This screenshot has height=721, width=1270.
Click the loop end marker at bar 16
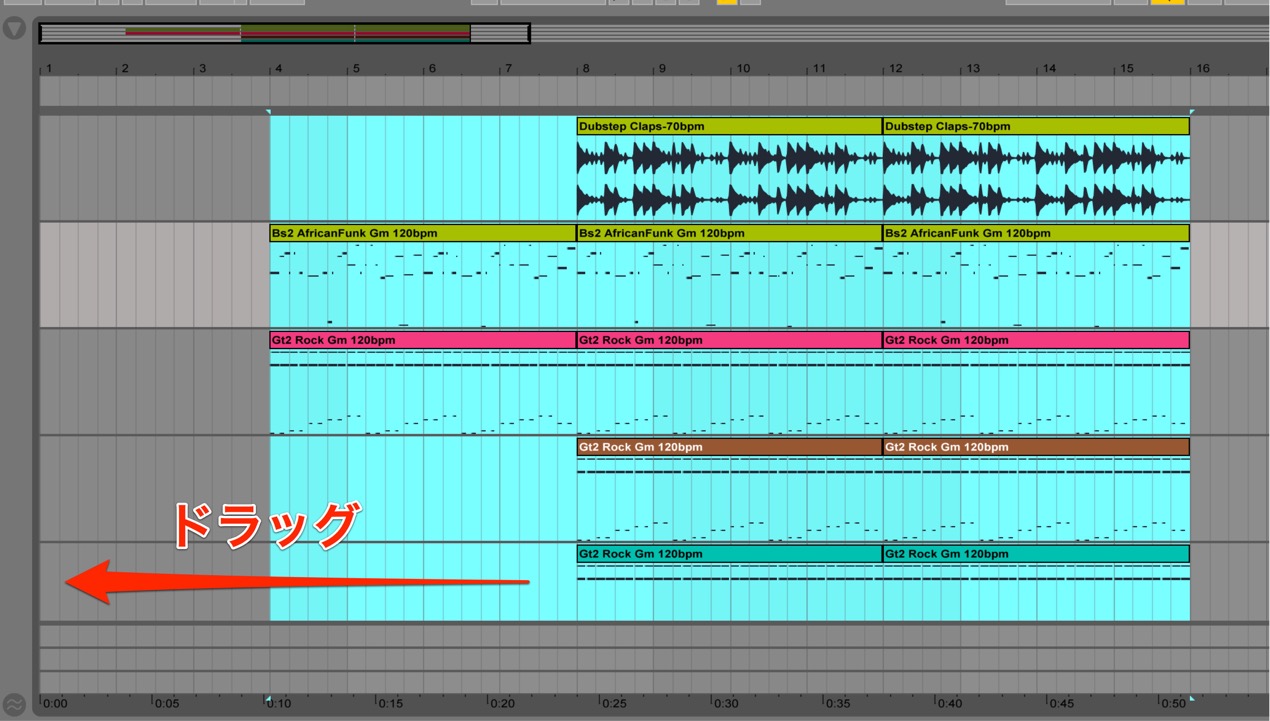(1191, 111)
